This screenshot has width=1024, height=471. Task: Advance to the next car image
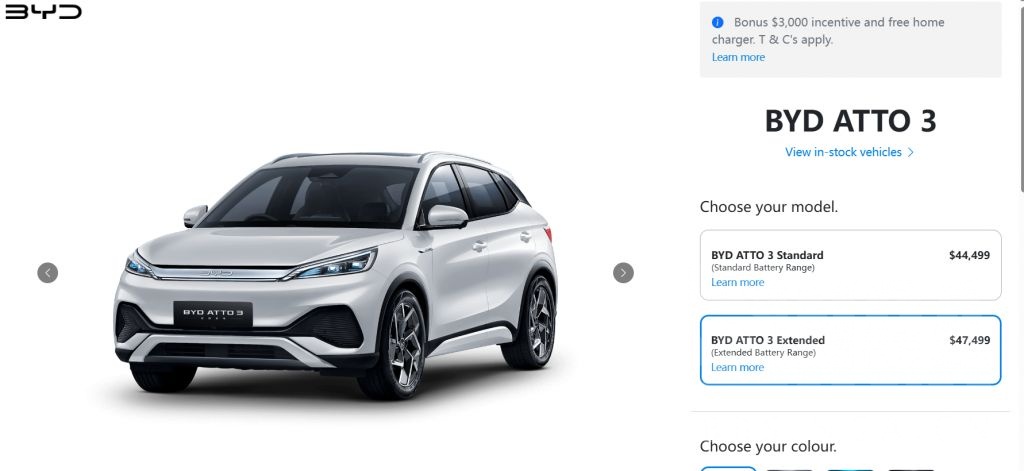coord(623,272)
